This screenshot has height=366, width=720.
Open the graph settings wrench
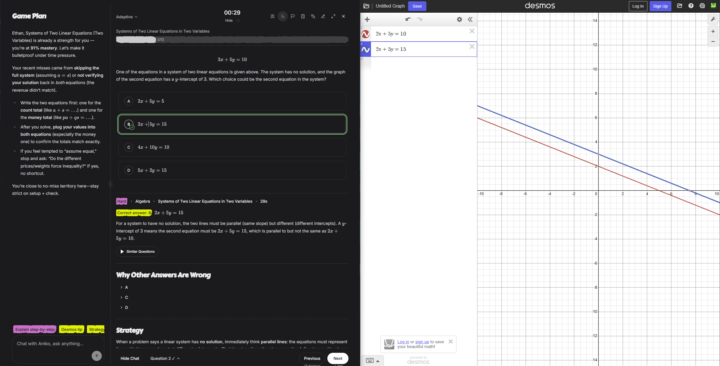(x=713, y=19)
